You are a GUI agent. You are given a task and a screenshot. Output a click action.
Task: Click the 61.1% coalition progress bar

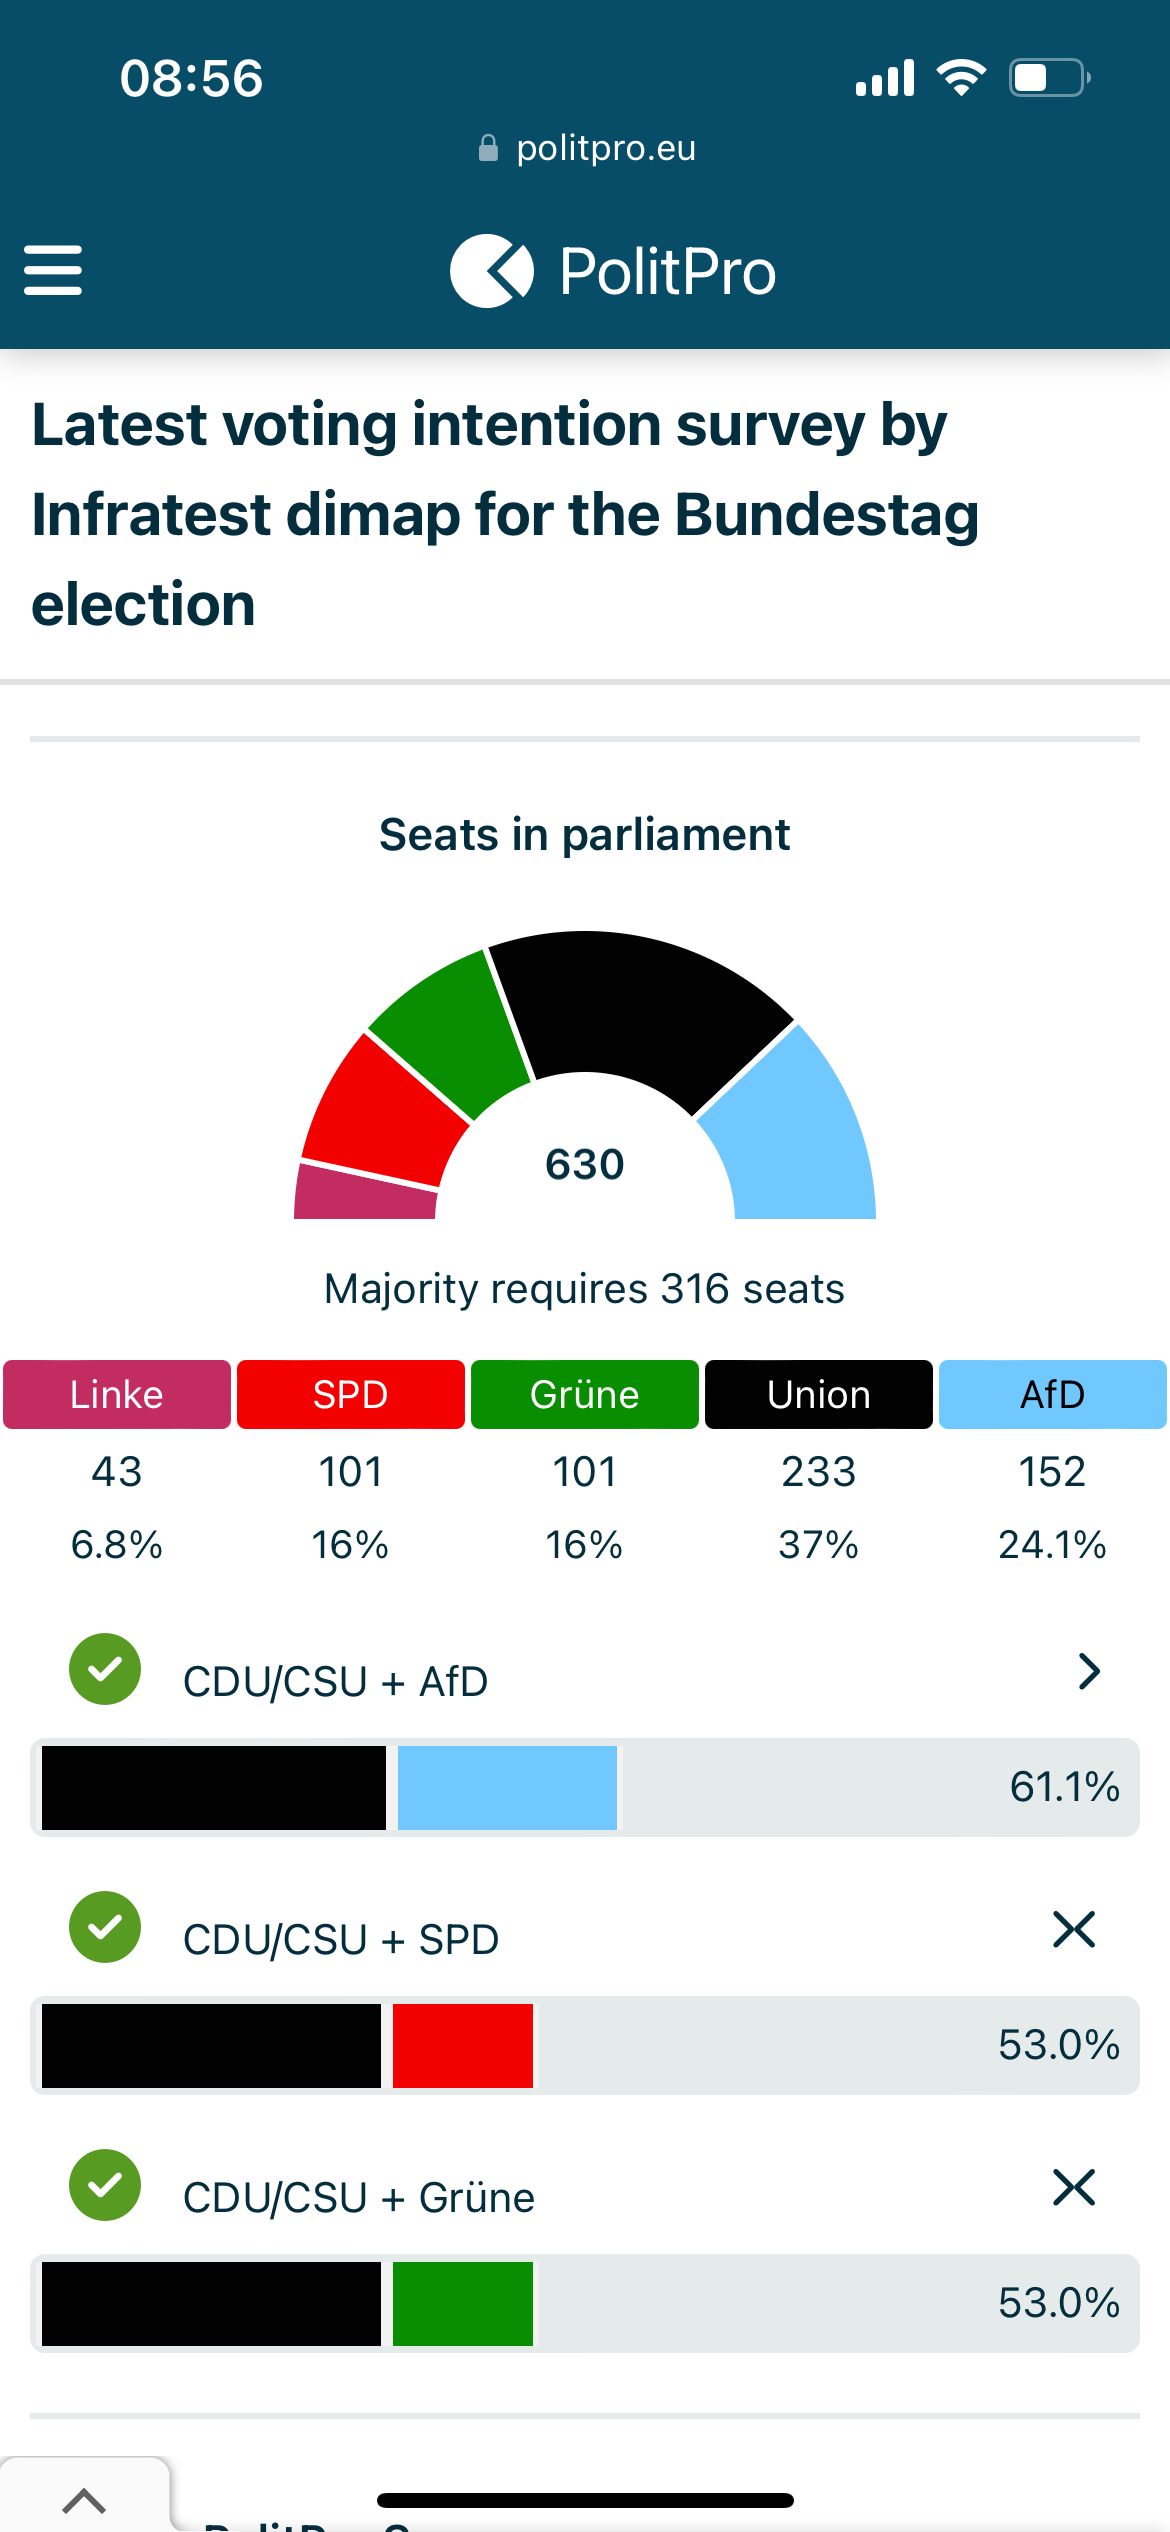(585, 1787)
